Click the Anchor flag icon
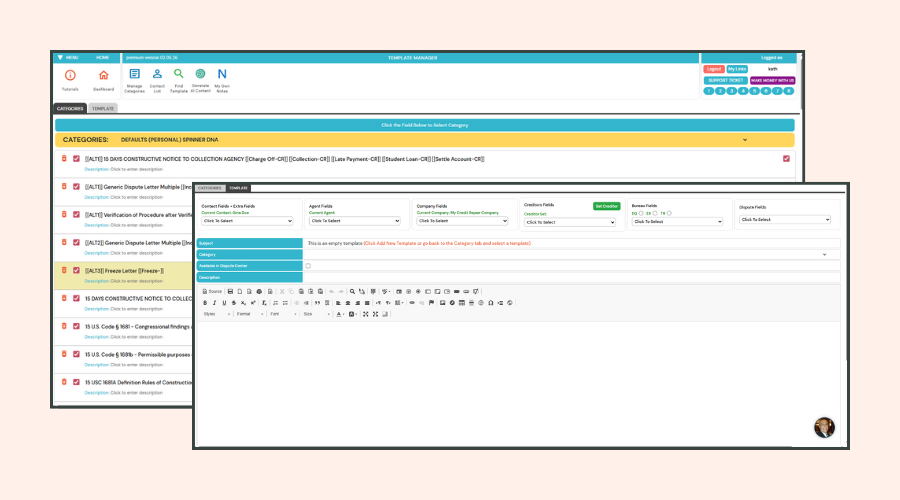The width and height of the screenshot is (900, 500). click(x=432, y=303)
